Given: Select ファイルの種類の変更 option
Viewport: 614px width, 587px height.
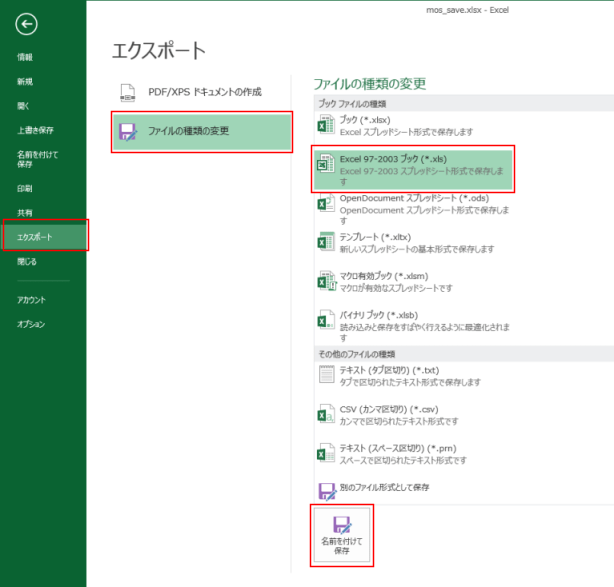Looking at the screenshot, I should (202, 132).
